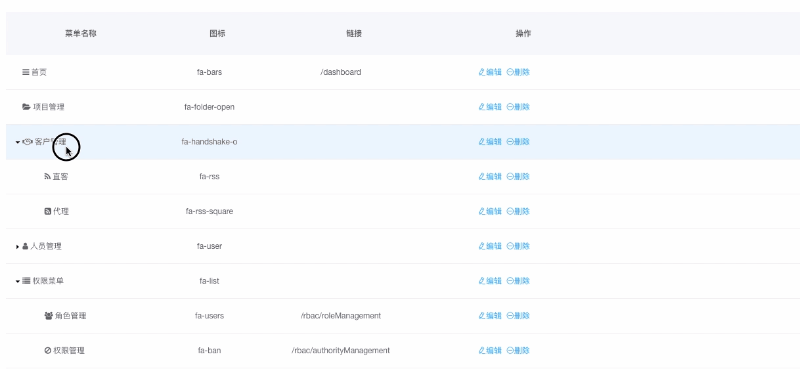
Task: Click the ban icon beside 权限管理
Action: [48, 351]
